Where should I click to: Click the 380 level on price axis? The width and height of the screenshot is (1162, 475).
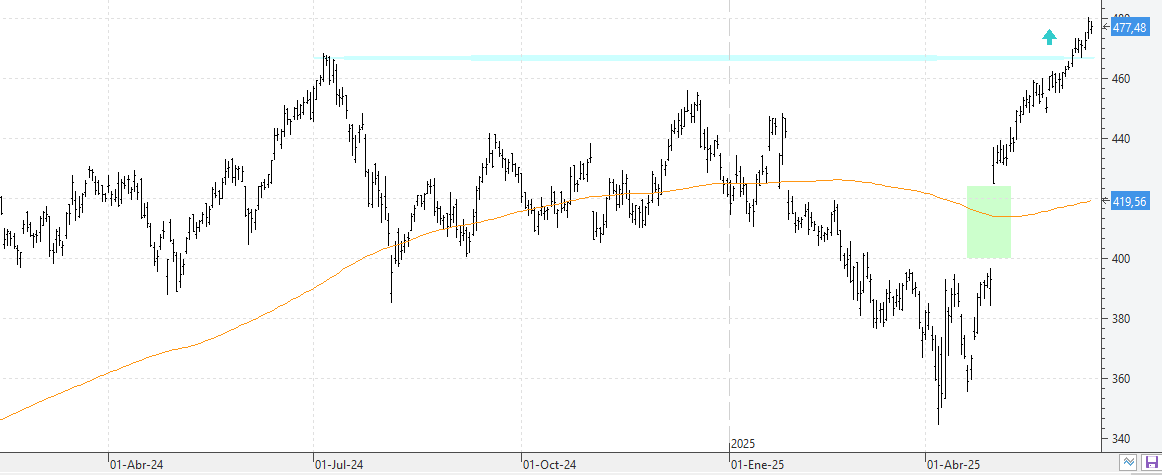coord(1120,319)
